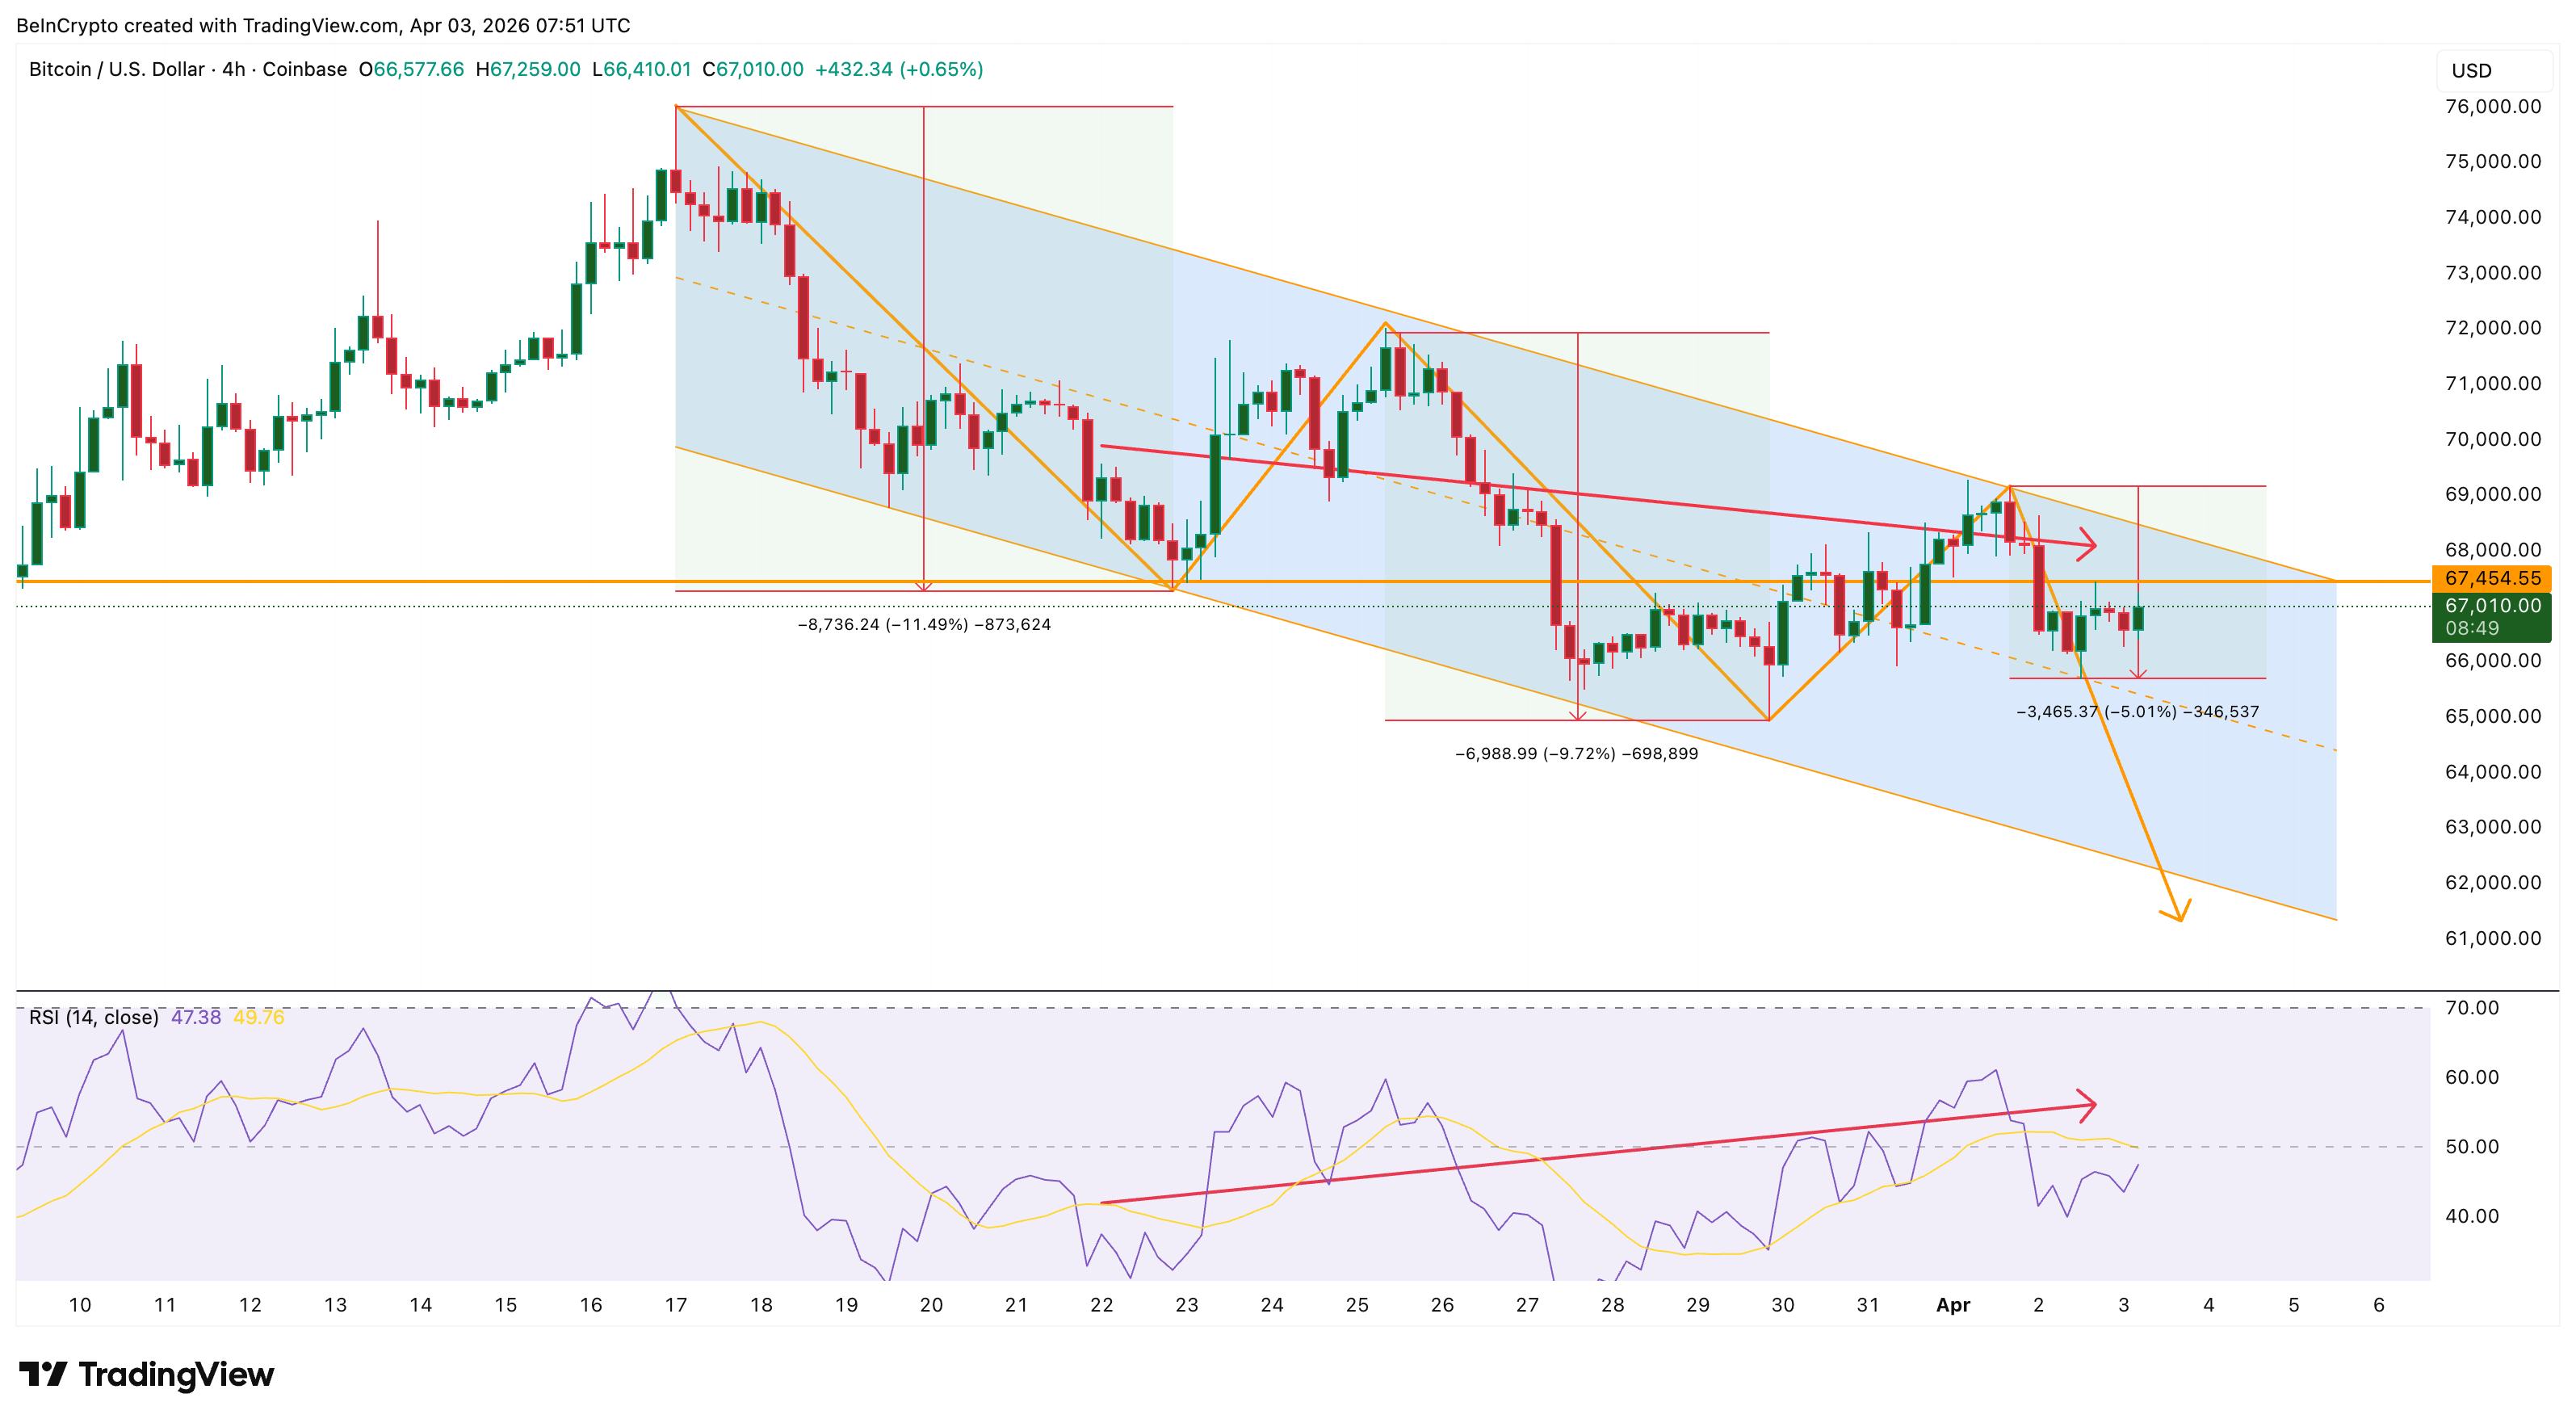The image size is (2576, 1423).
Task: Click the 76,000.00 price axis label
Action: 2492,107
